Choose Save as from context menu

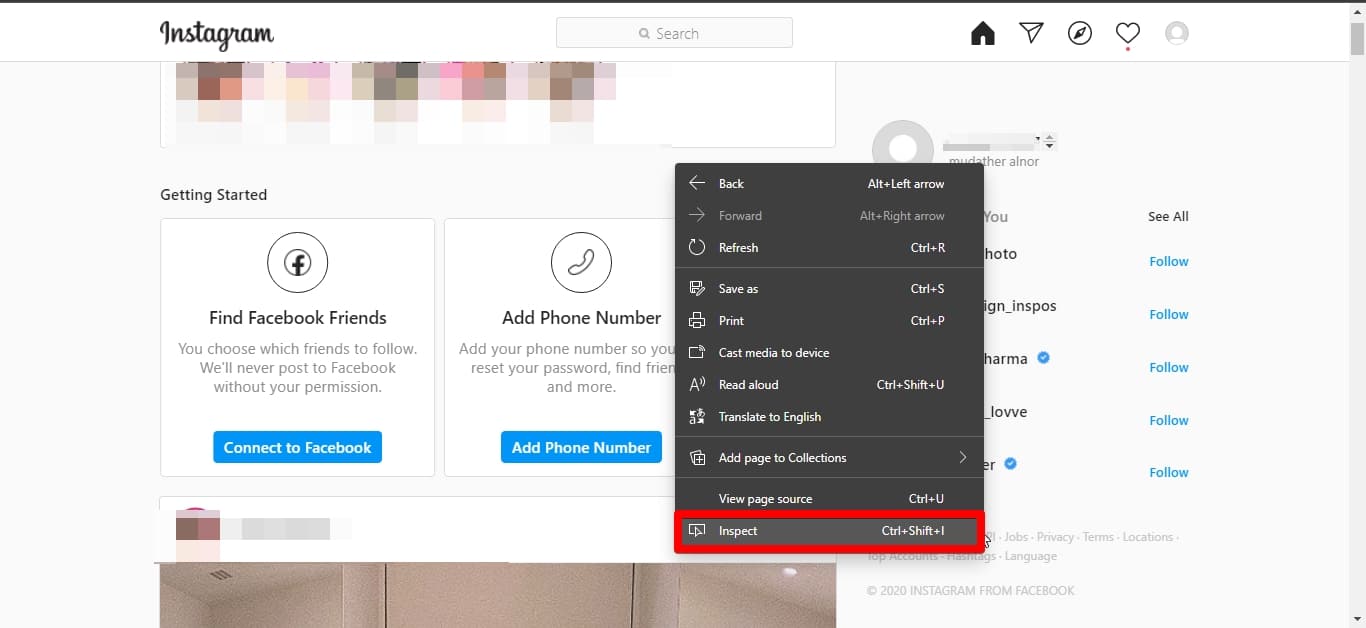pos(830,288)
